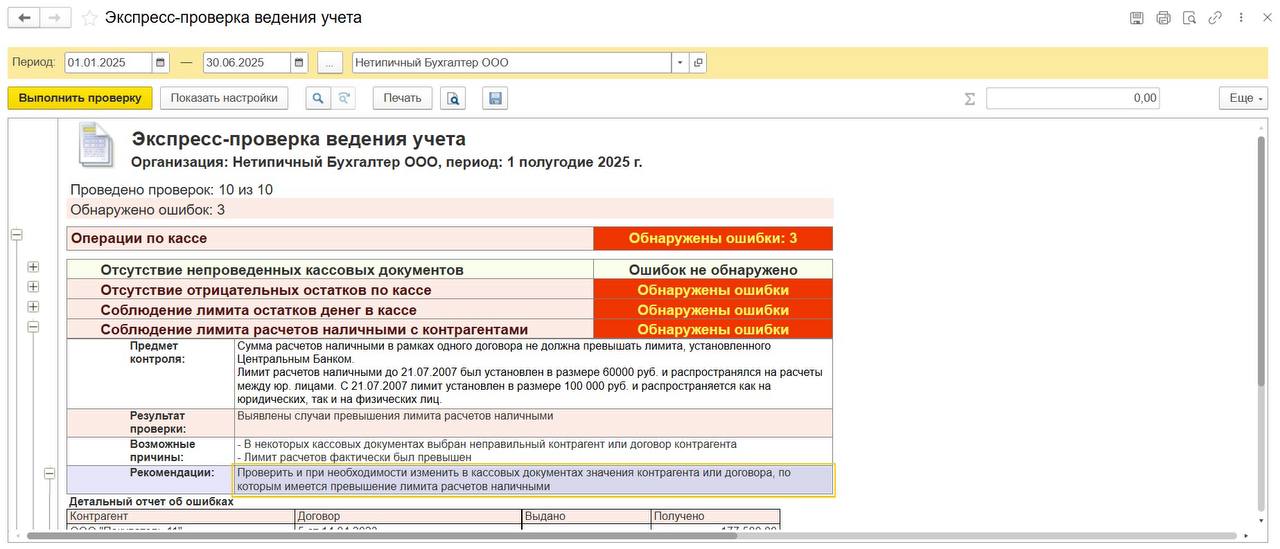Open the organization card icon
This screenshot has width=1280, height=549.
click(698, 62)
